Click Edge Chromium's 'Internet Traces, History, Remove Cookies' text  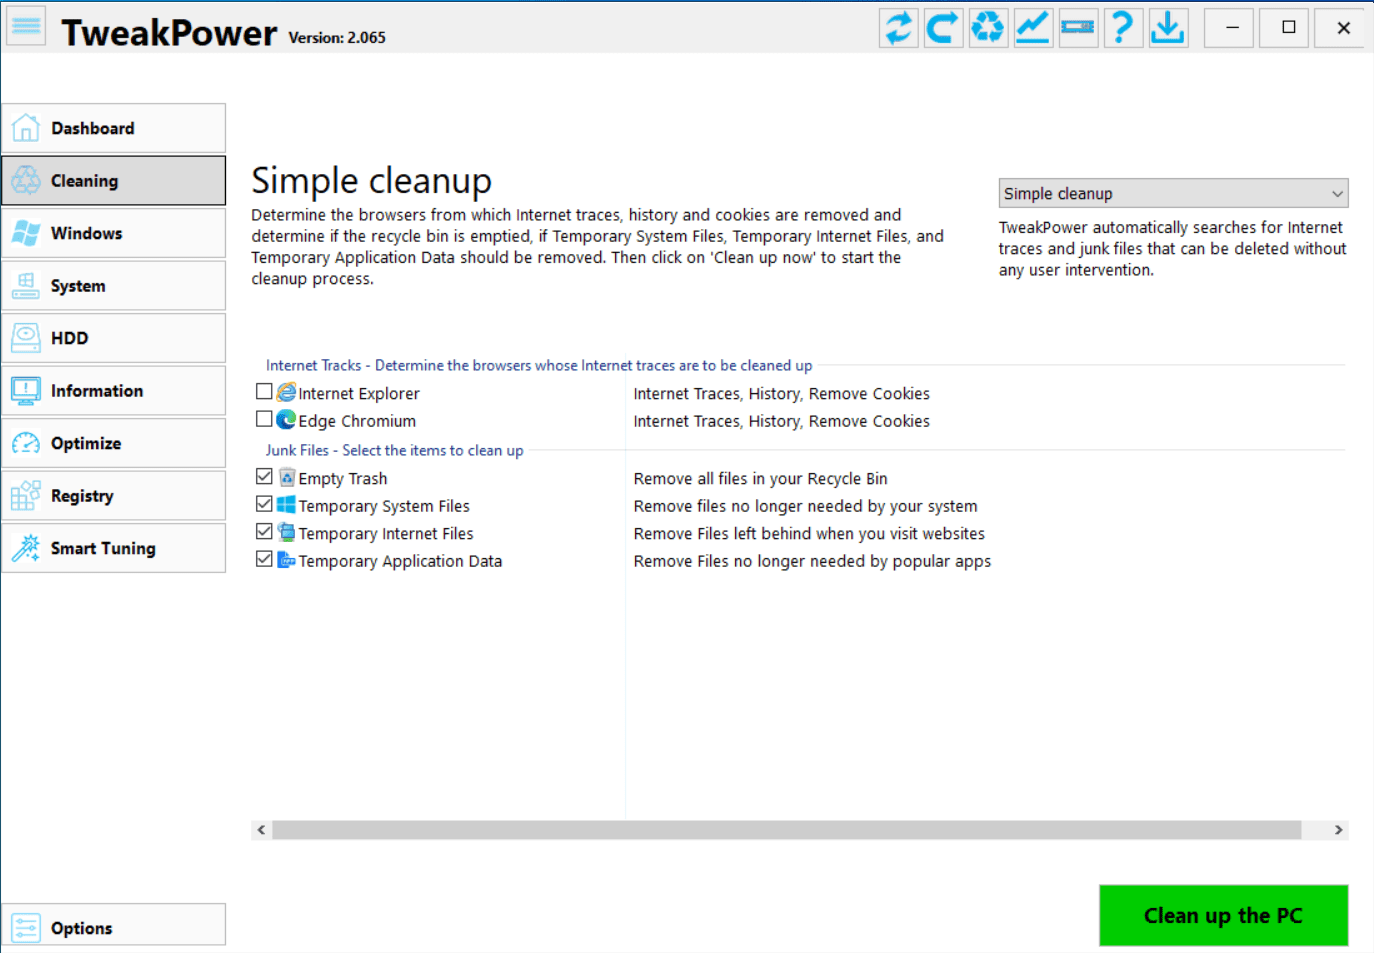click(781, 422)
